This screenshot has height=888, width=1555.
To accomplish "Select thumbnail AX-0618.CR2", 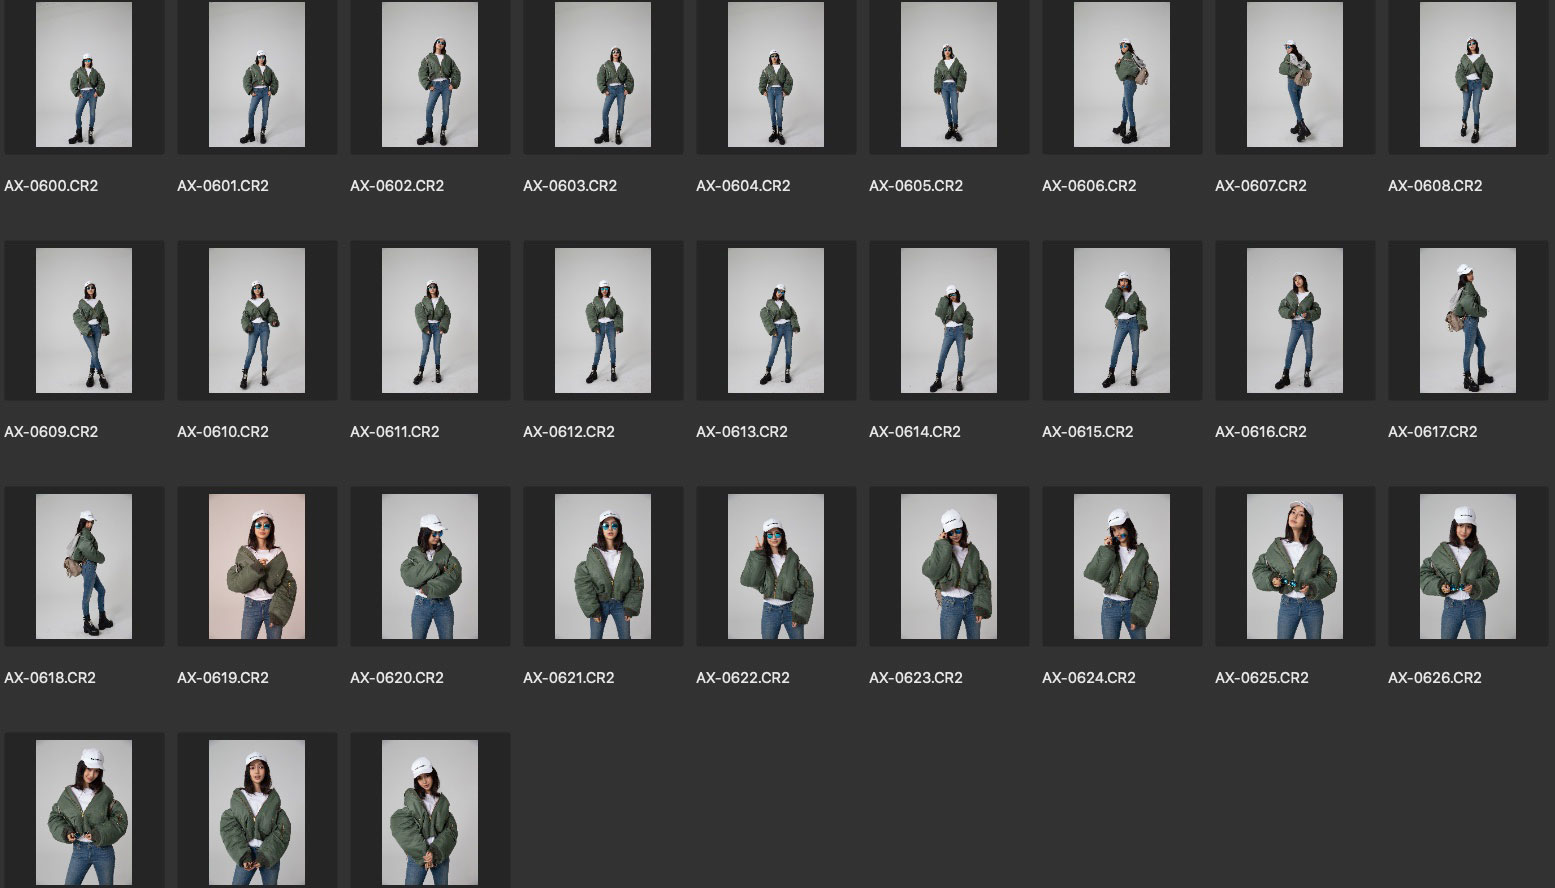I will 84,567.
